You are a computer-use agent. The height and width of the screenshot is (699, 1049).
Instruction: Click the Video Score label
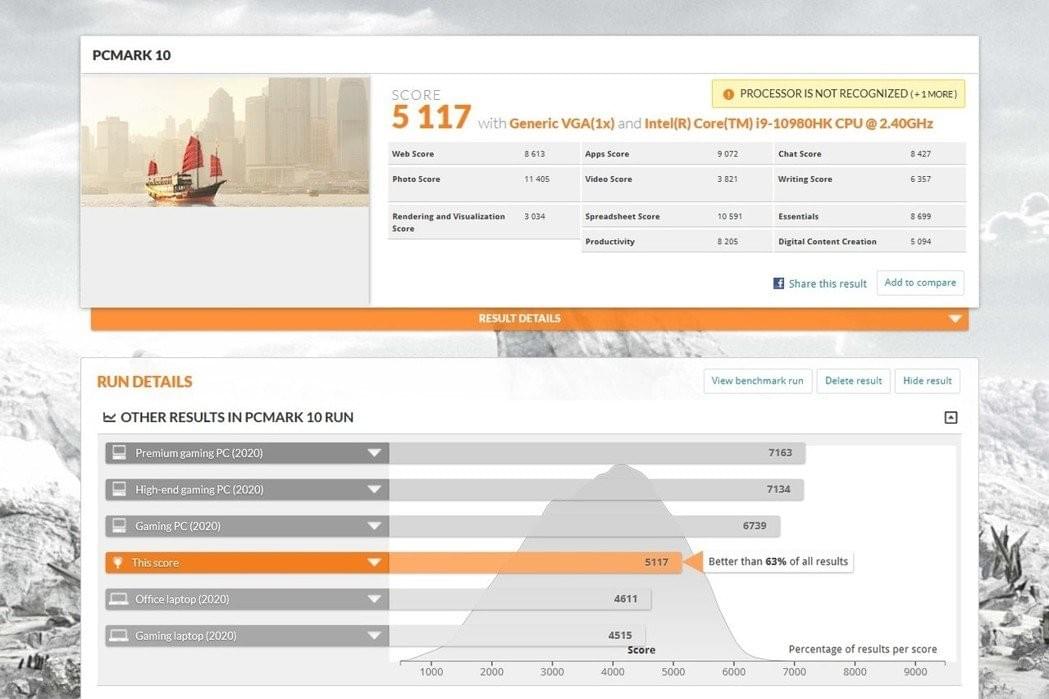click(x=608, y=179)
